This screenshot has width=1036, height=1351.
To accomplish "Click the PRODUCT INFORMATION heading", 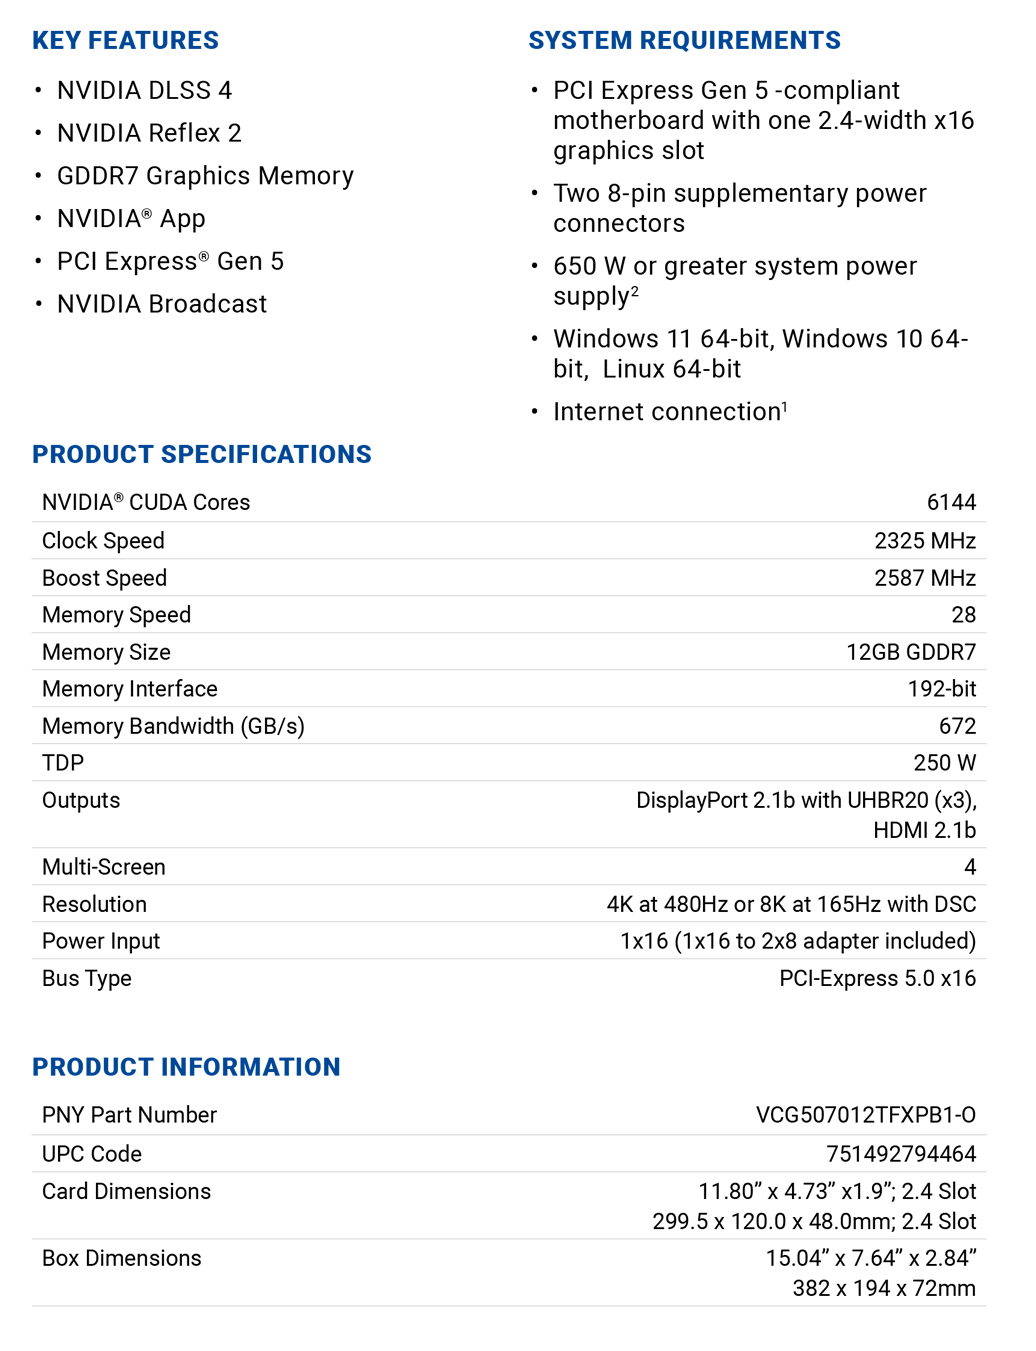I will [186, 1067].
